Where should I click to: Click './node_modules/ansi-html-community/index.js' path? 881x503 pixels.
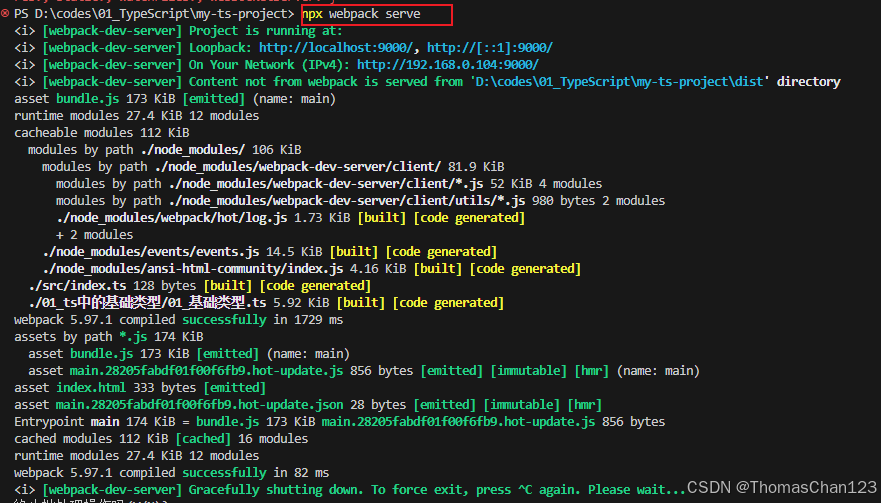click(x=193, y=269)
